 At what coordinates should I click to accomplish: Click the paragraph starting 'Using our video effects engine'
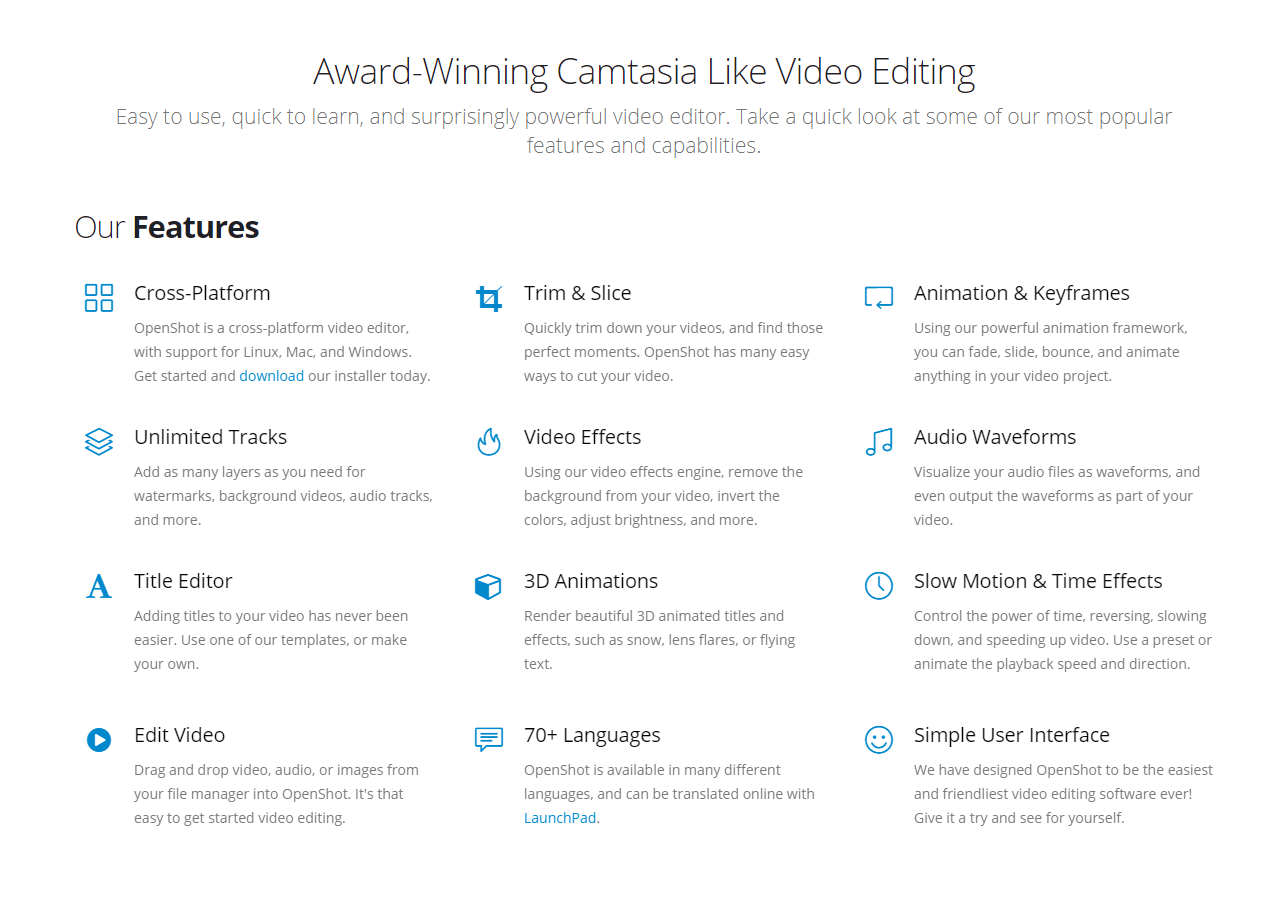coord(664,496)
